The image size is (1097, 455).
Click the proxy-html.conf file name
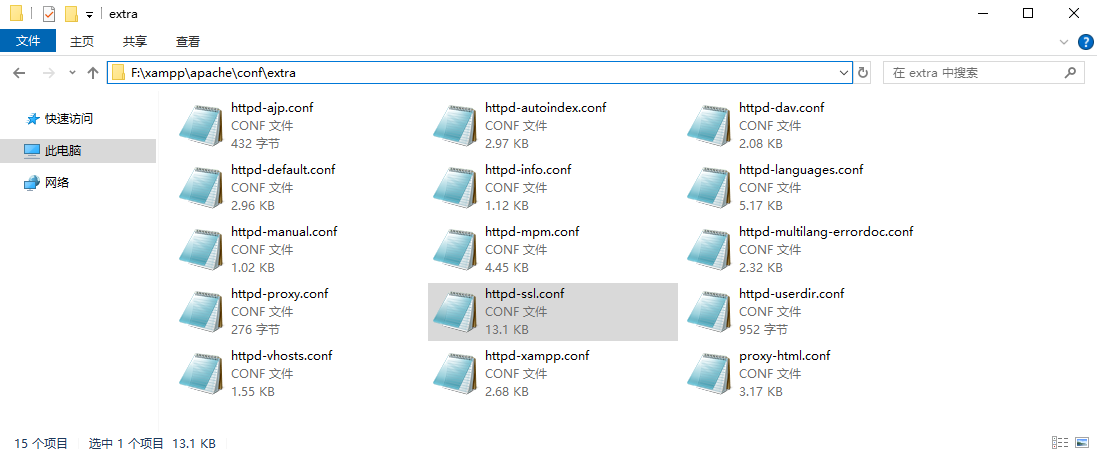point(785,355)
